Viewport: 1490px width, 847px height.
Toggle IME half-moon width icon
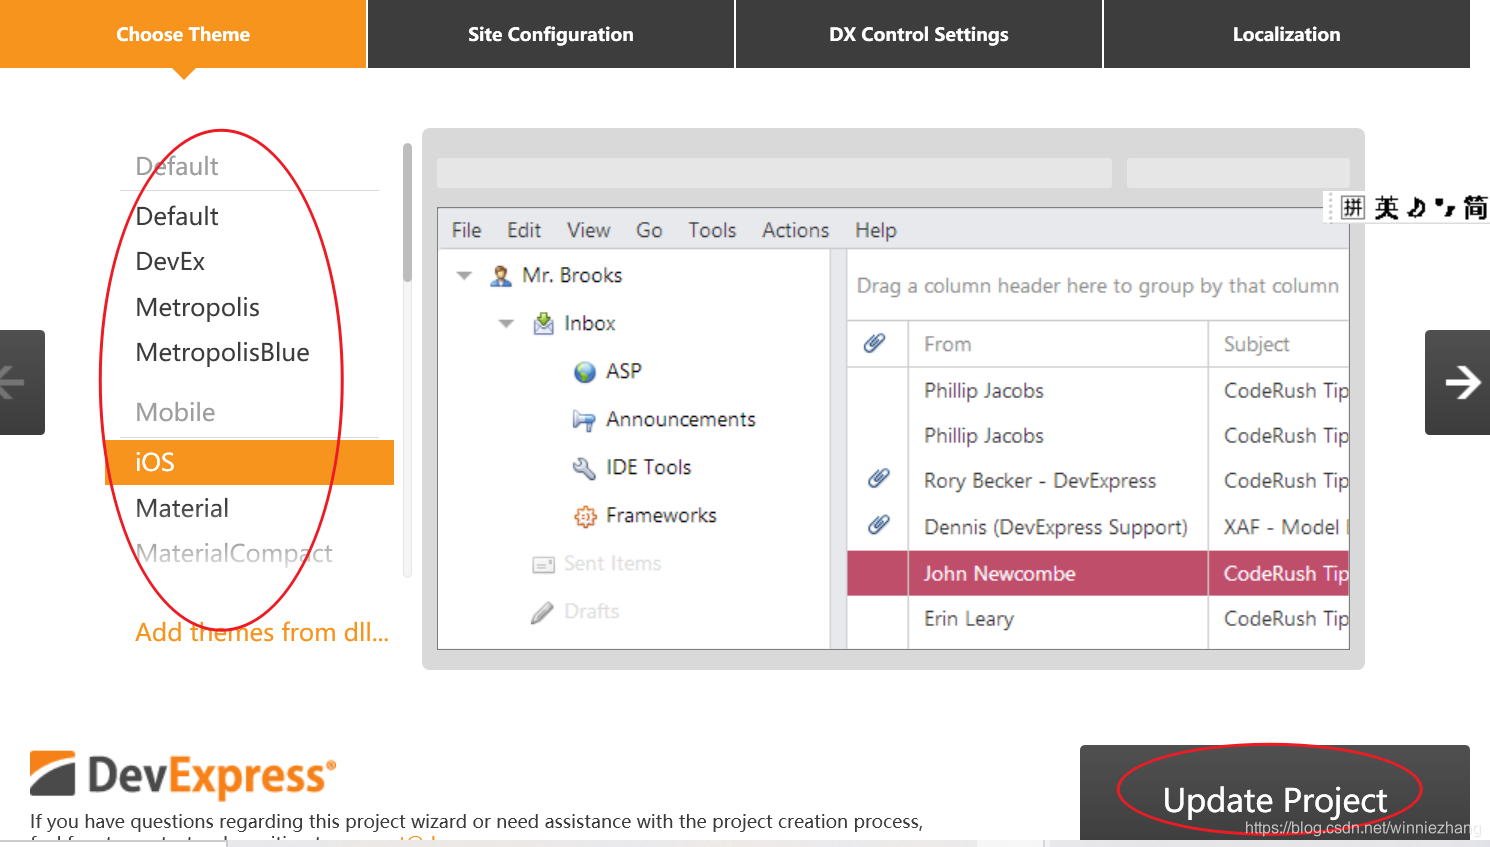tap(1416, 207)
